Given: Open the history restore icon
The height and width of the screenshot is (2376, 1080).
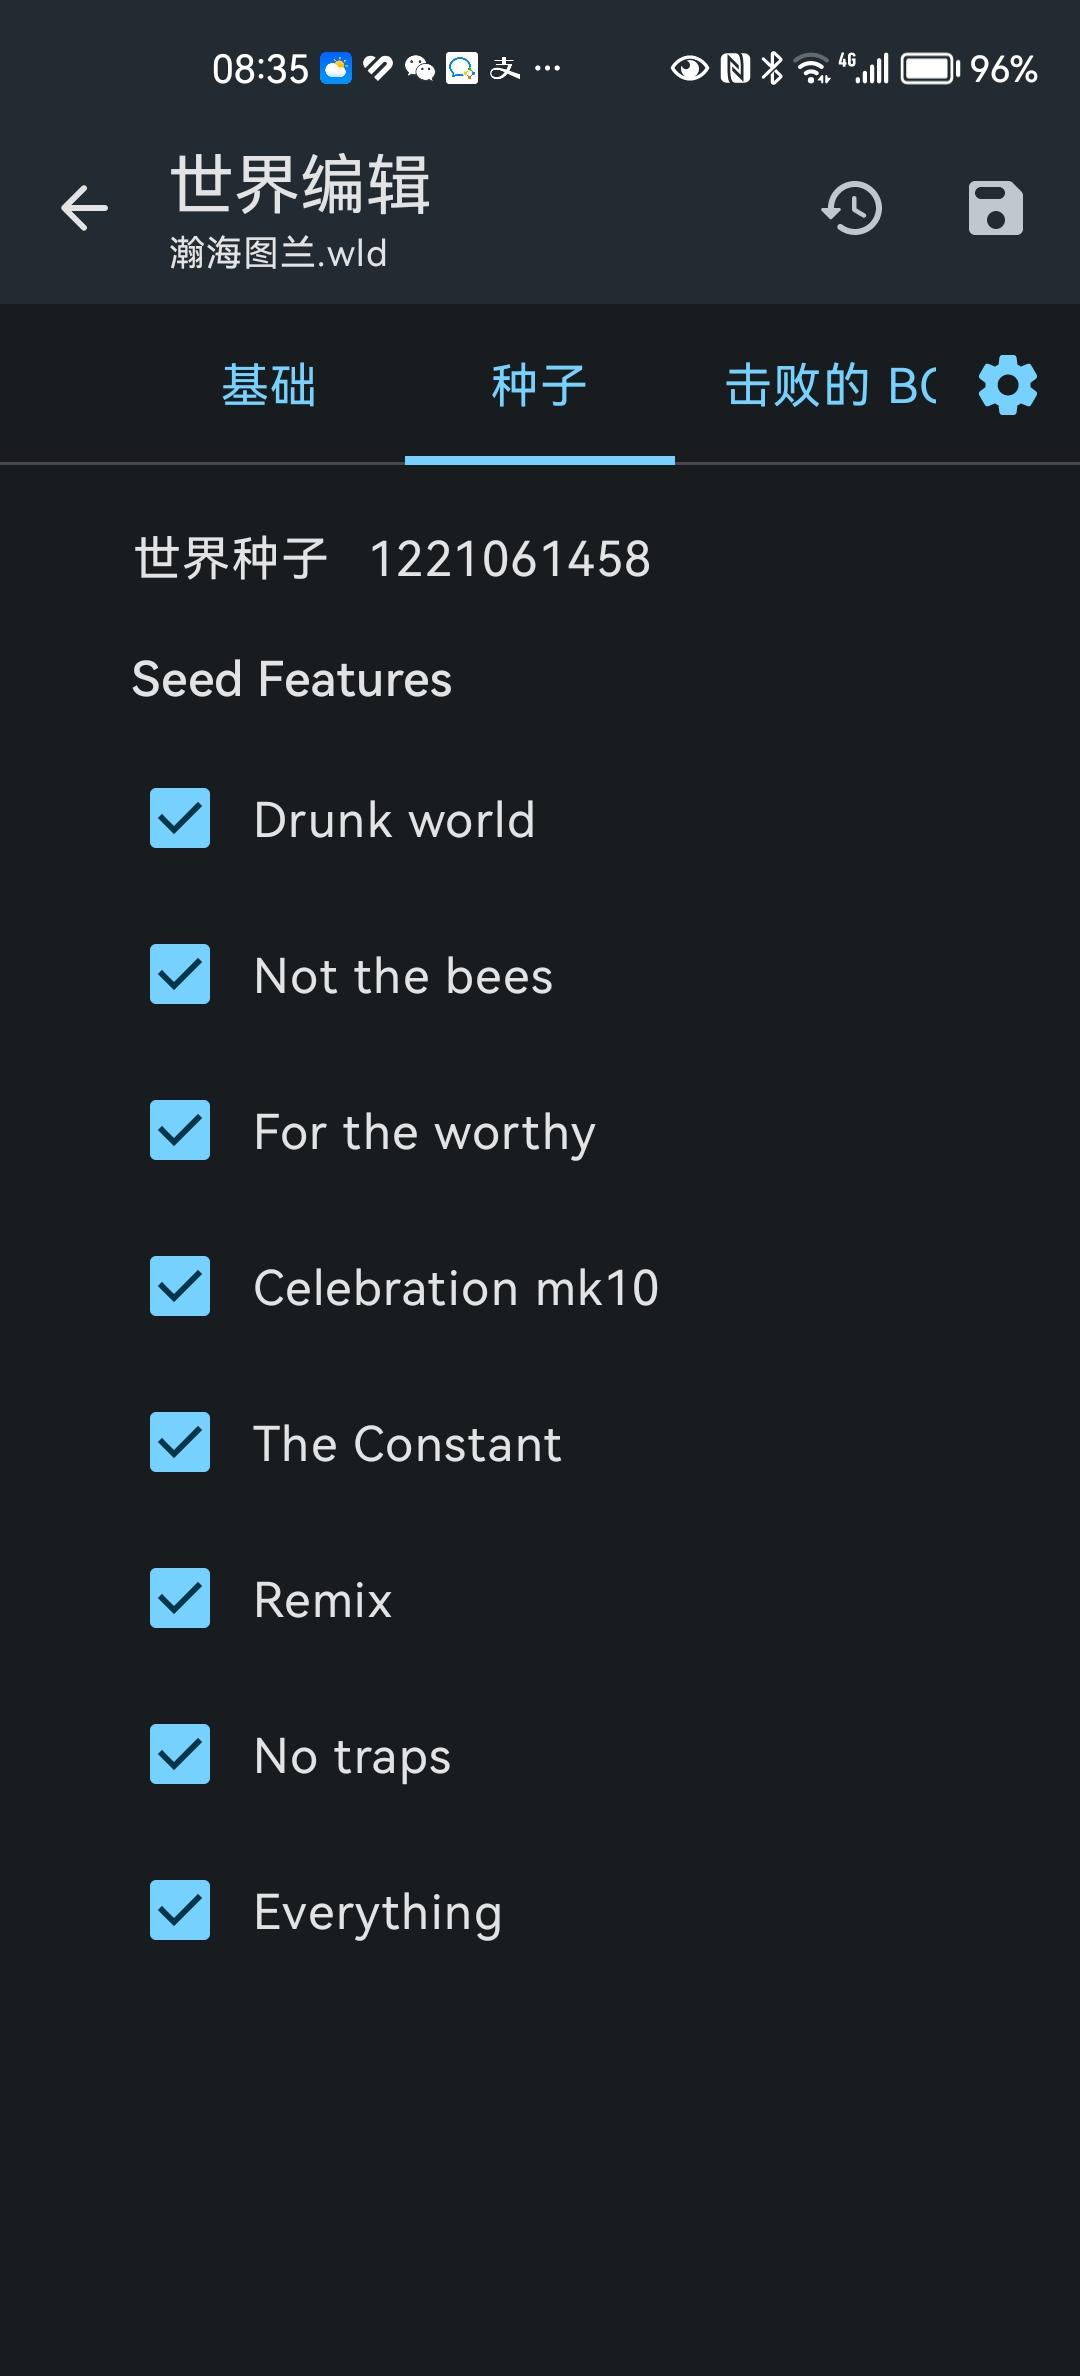Looking at the screenshot, I should (x=852, y=208).
